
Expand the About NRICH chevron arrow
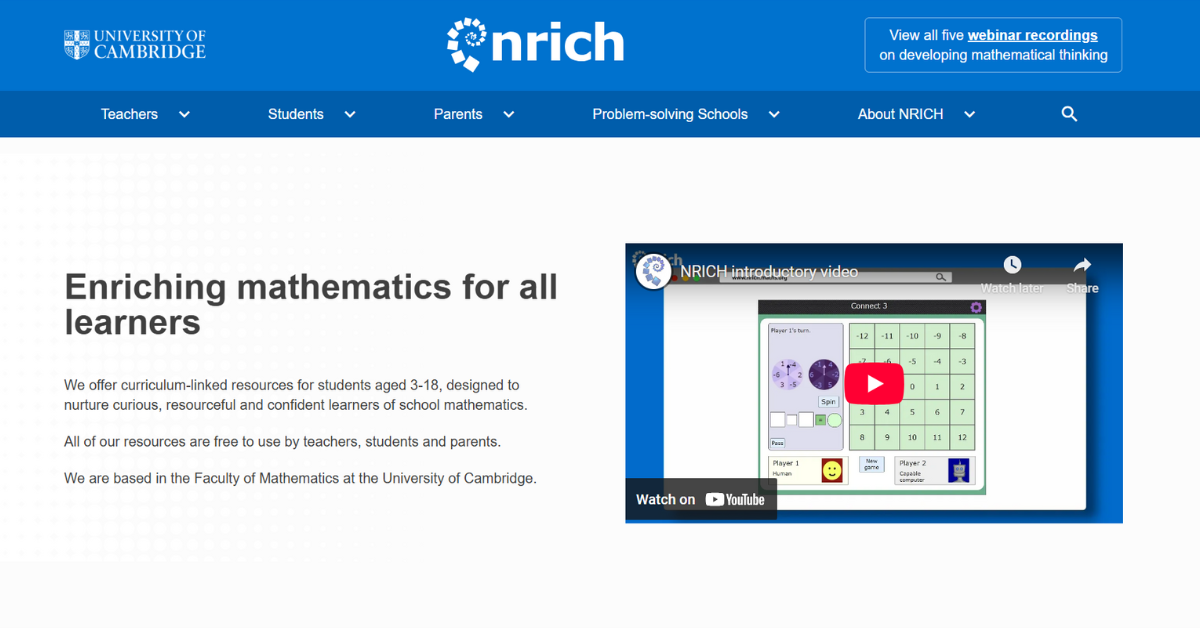(969, 114)
